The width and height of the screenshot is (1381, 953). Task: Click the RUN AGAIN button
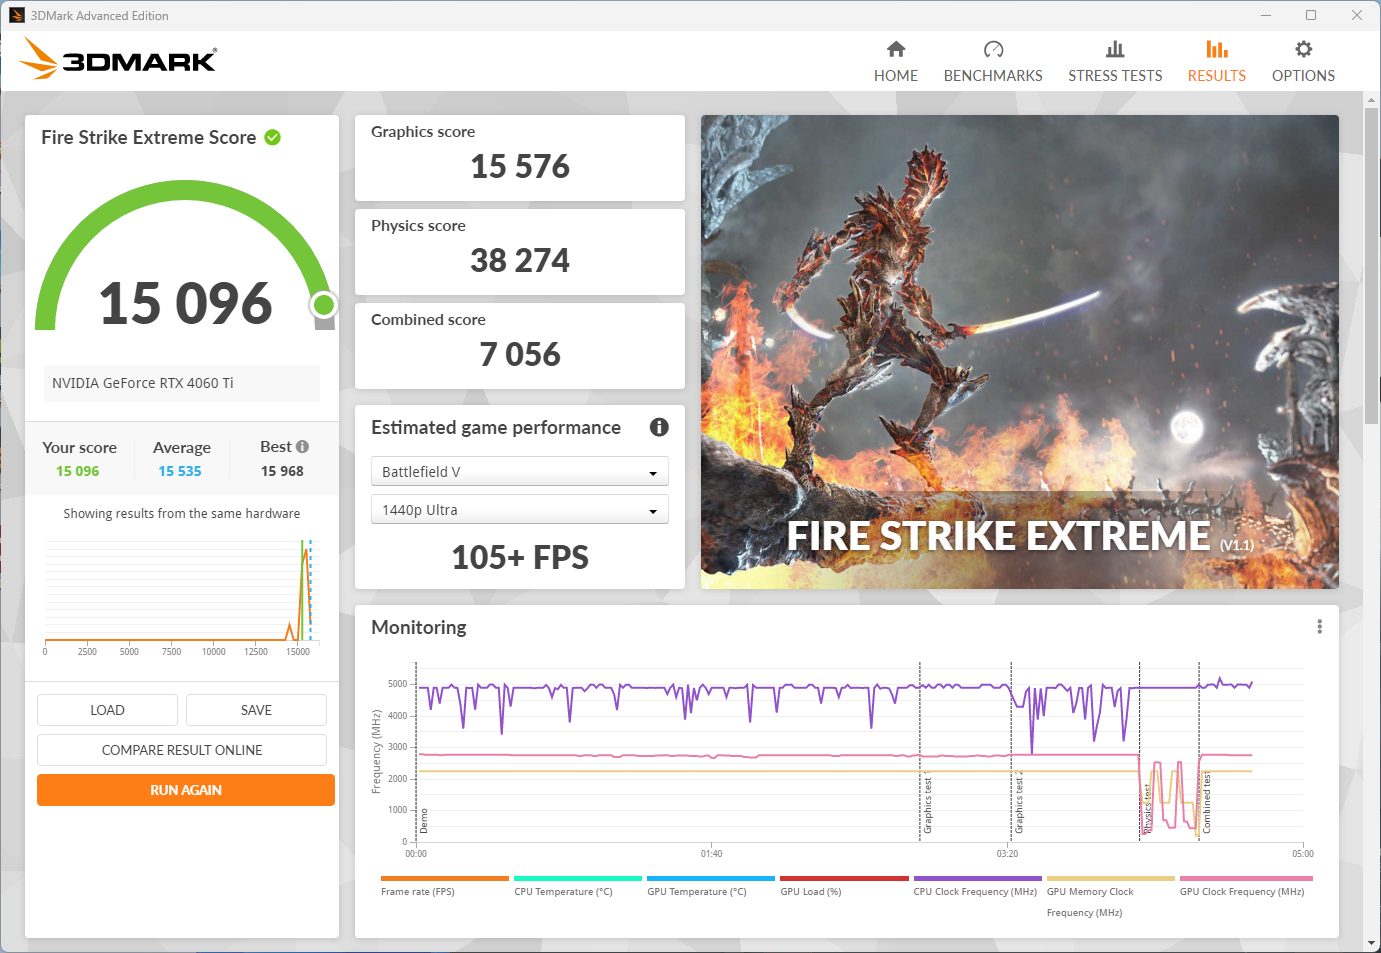pos(186,790)
